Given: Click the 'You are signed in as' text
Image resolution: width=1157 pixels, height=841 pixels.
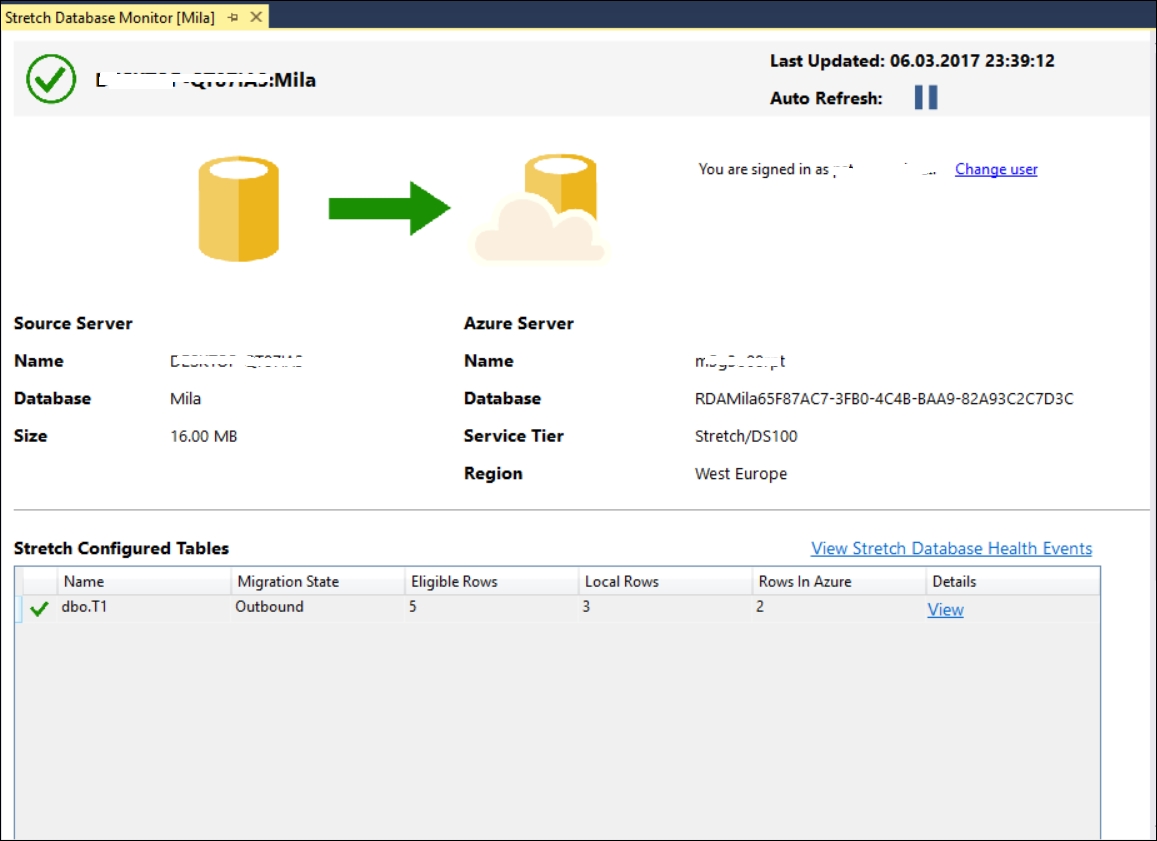Looking at the screenshot, I should click(764, 169).
